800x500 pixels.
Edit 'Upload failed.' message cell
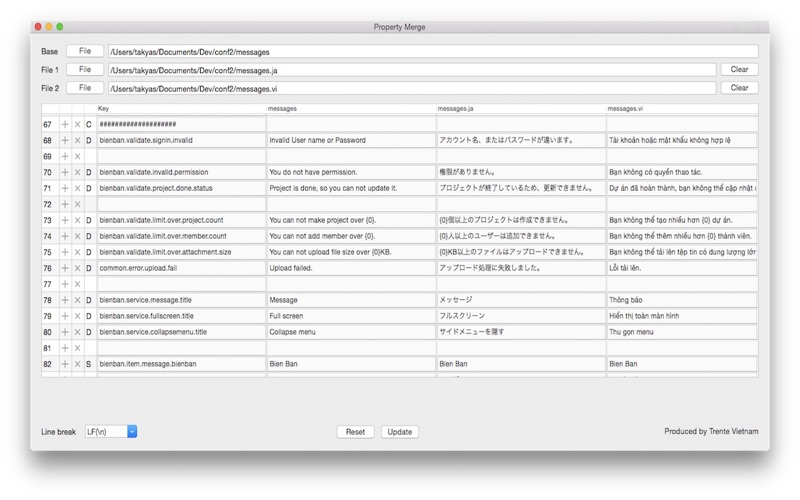351,268
